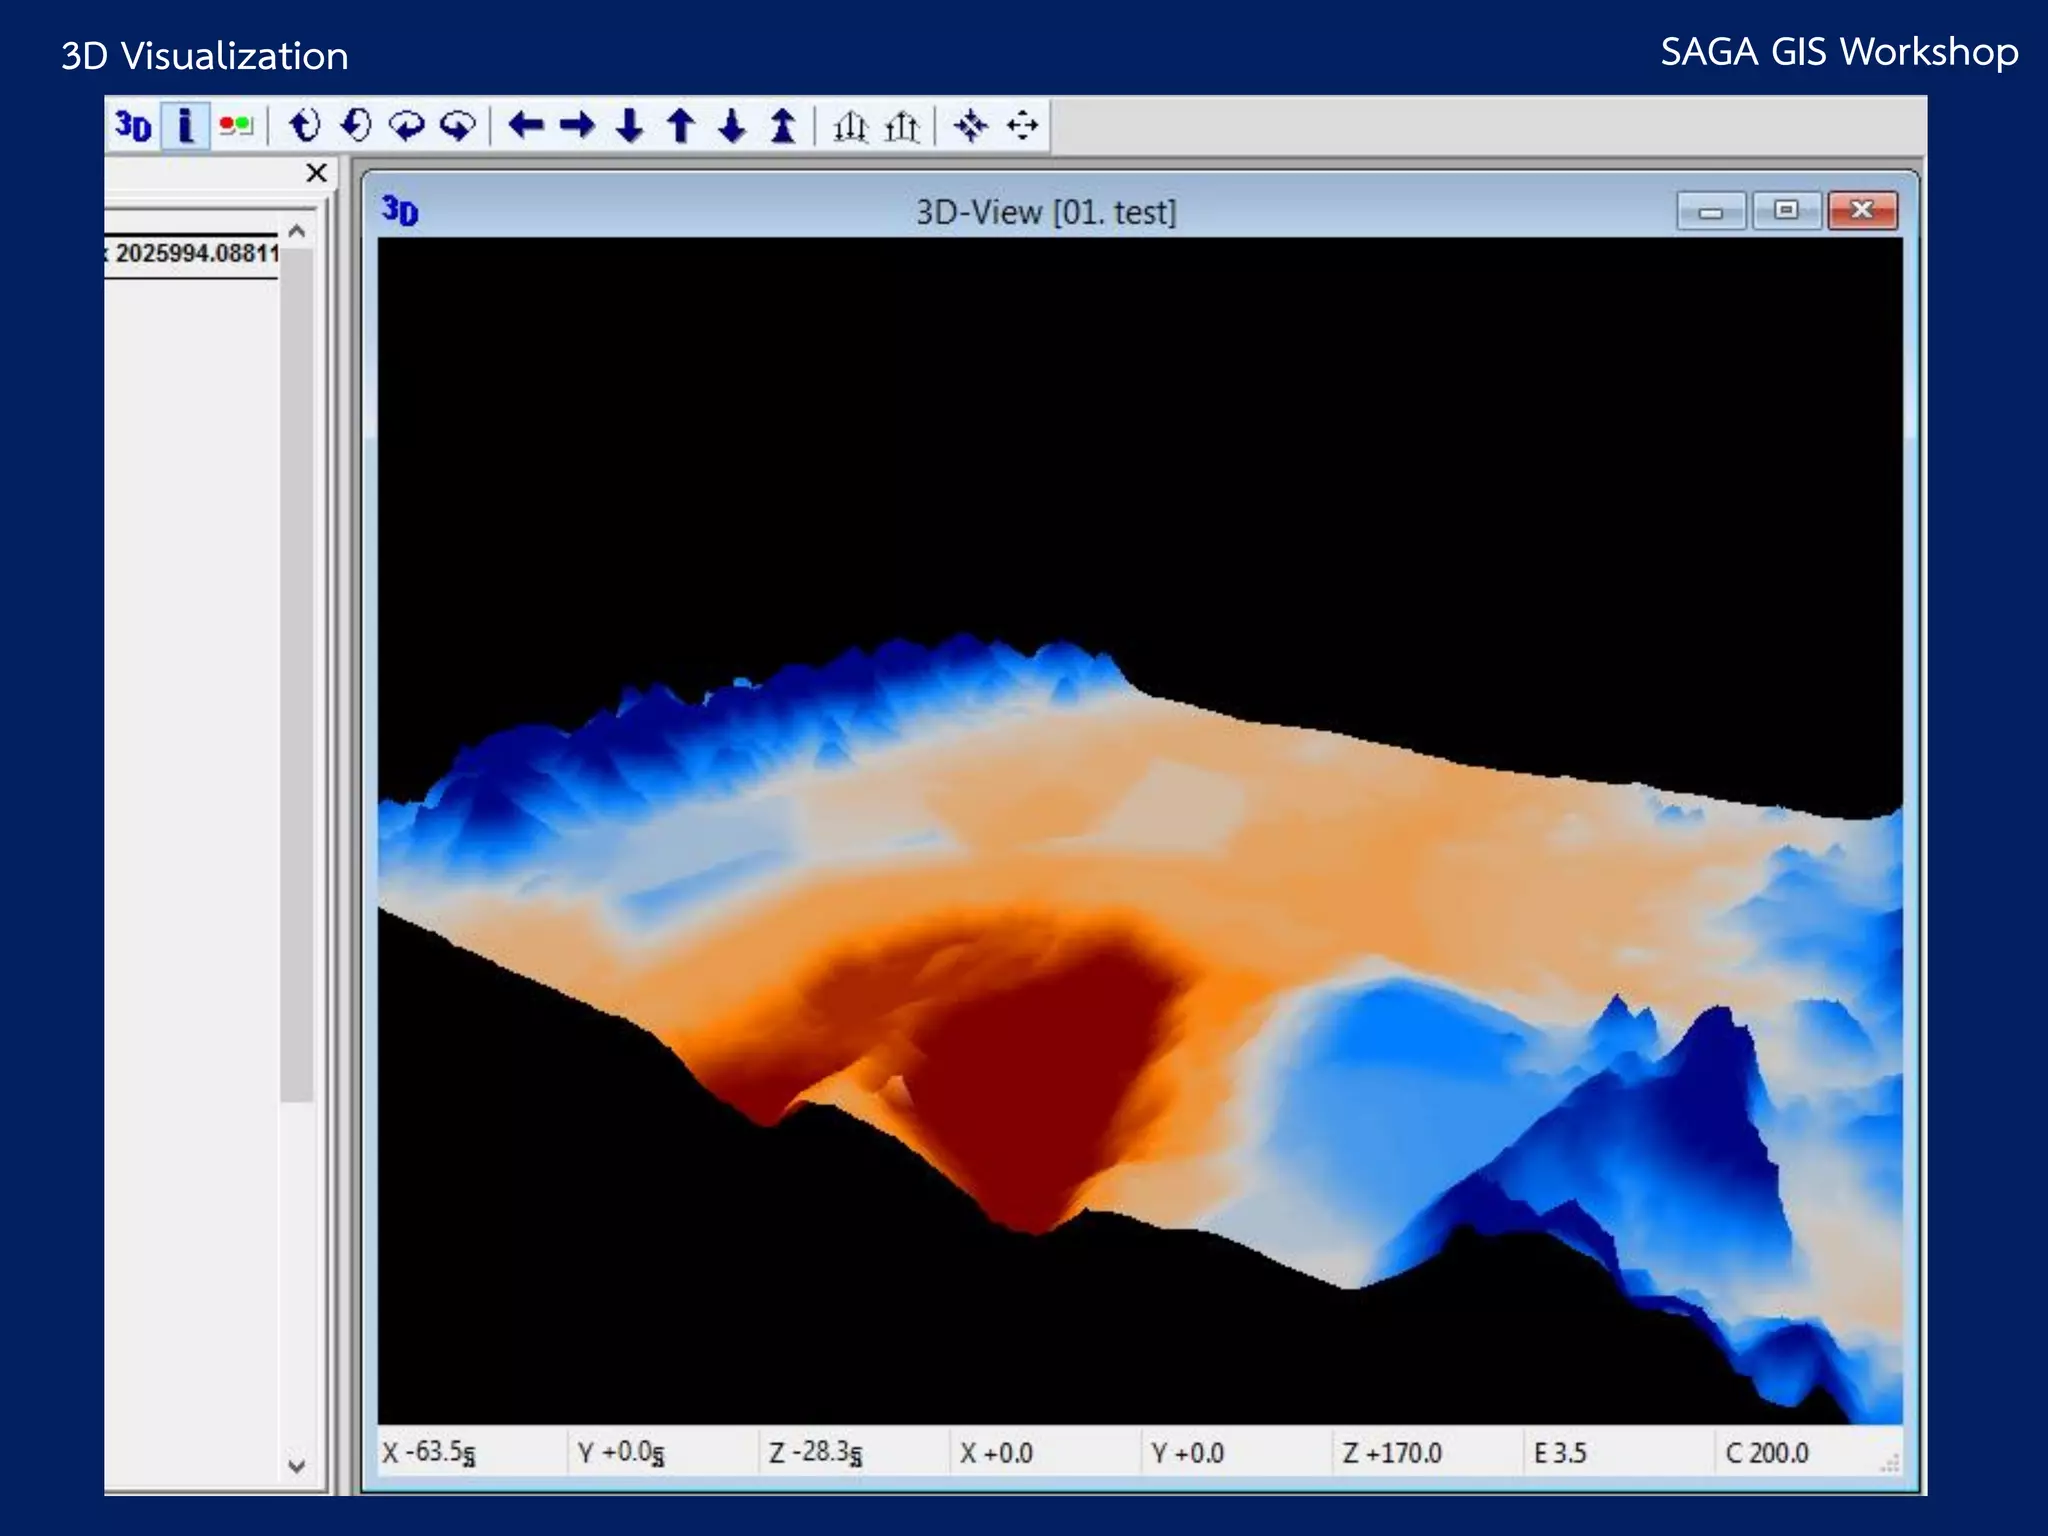This screenshot has height=1536, width=2048.
Task: Click the X +0.0 shift status field
Action: [1046, 1452]
